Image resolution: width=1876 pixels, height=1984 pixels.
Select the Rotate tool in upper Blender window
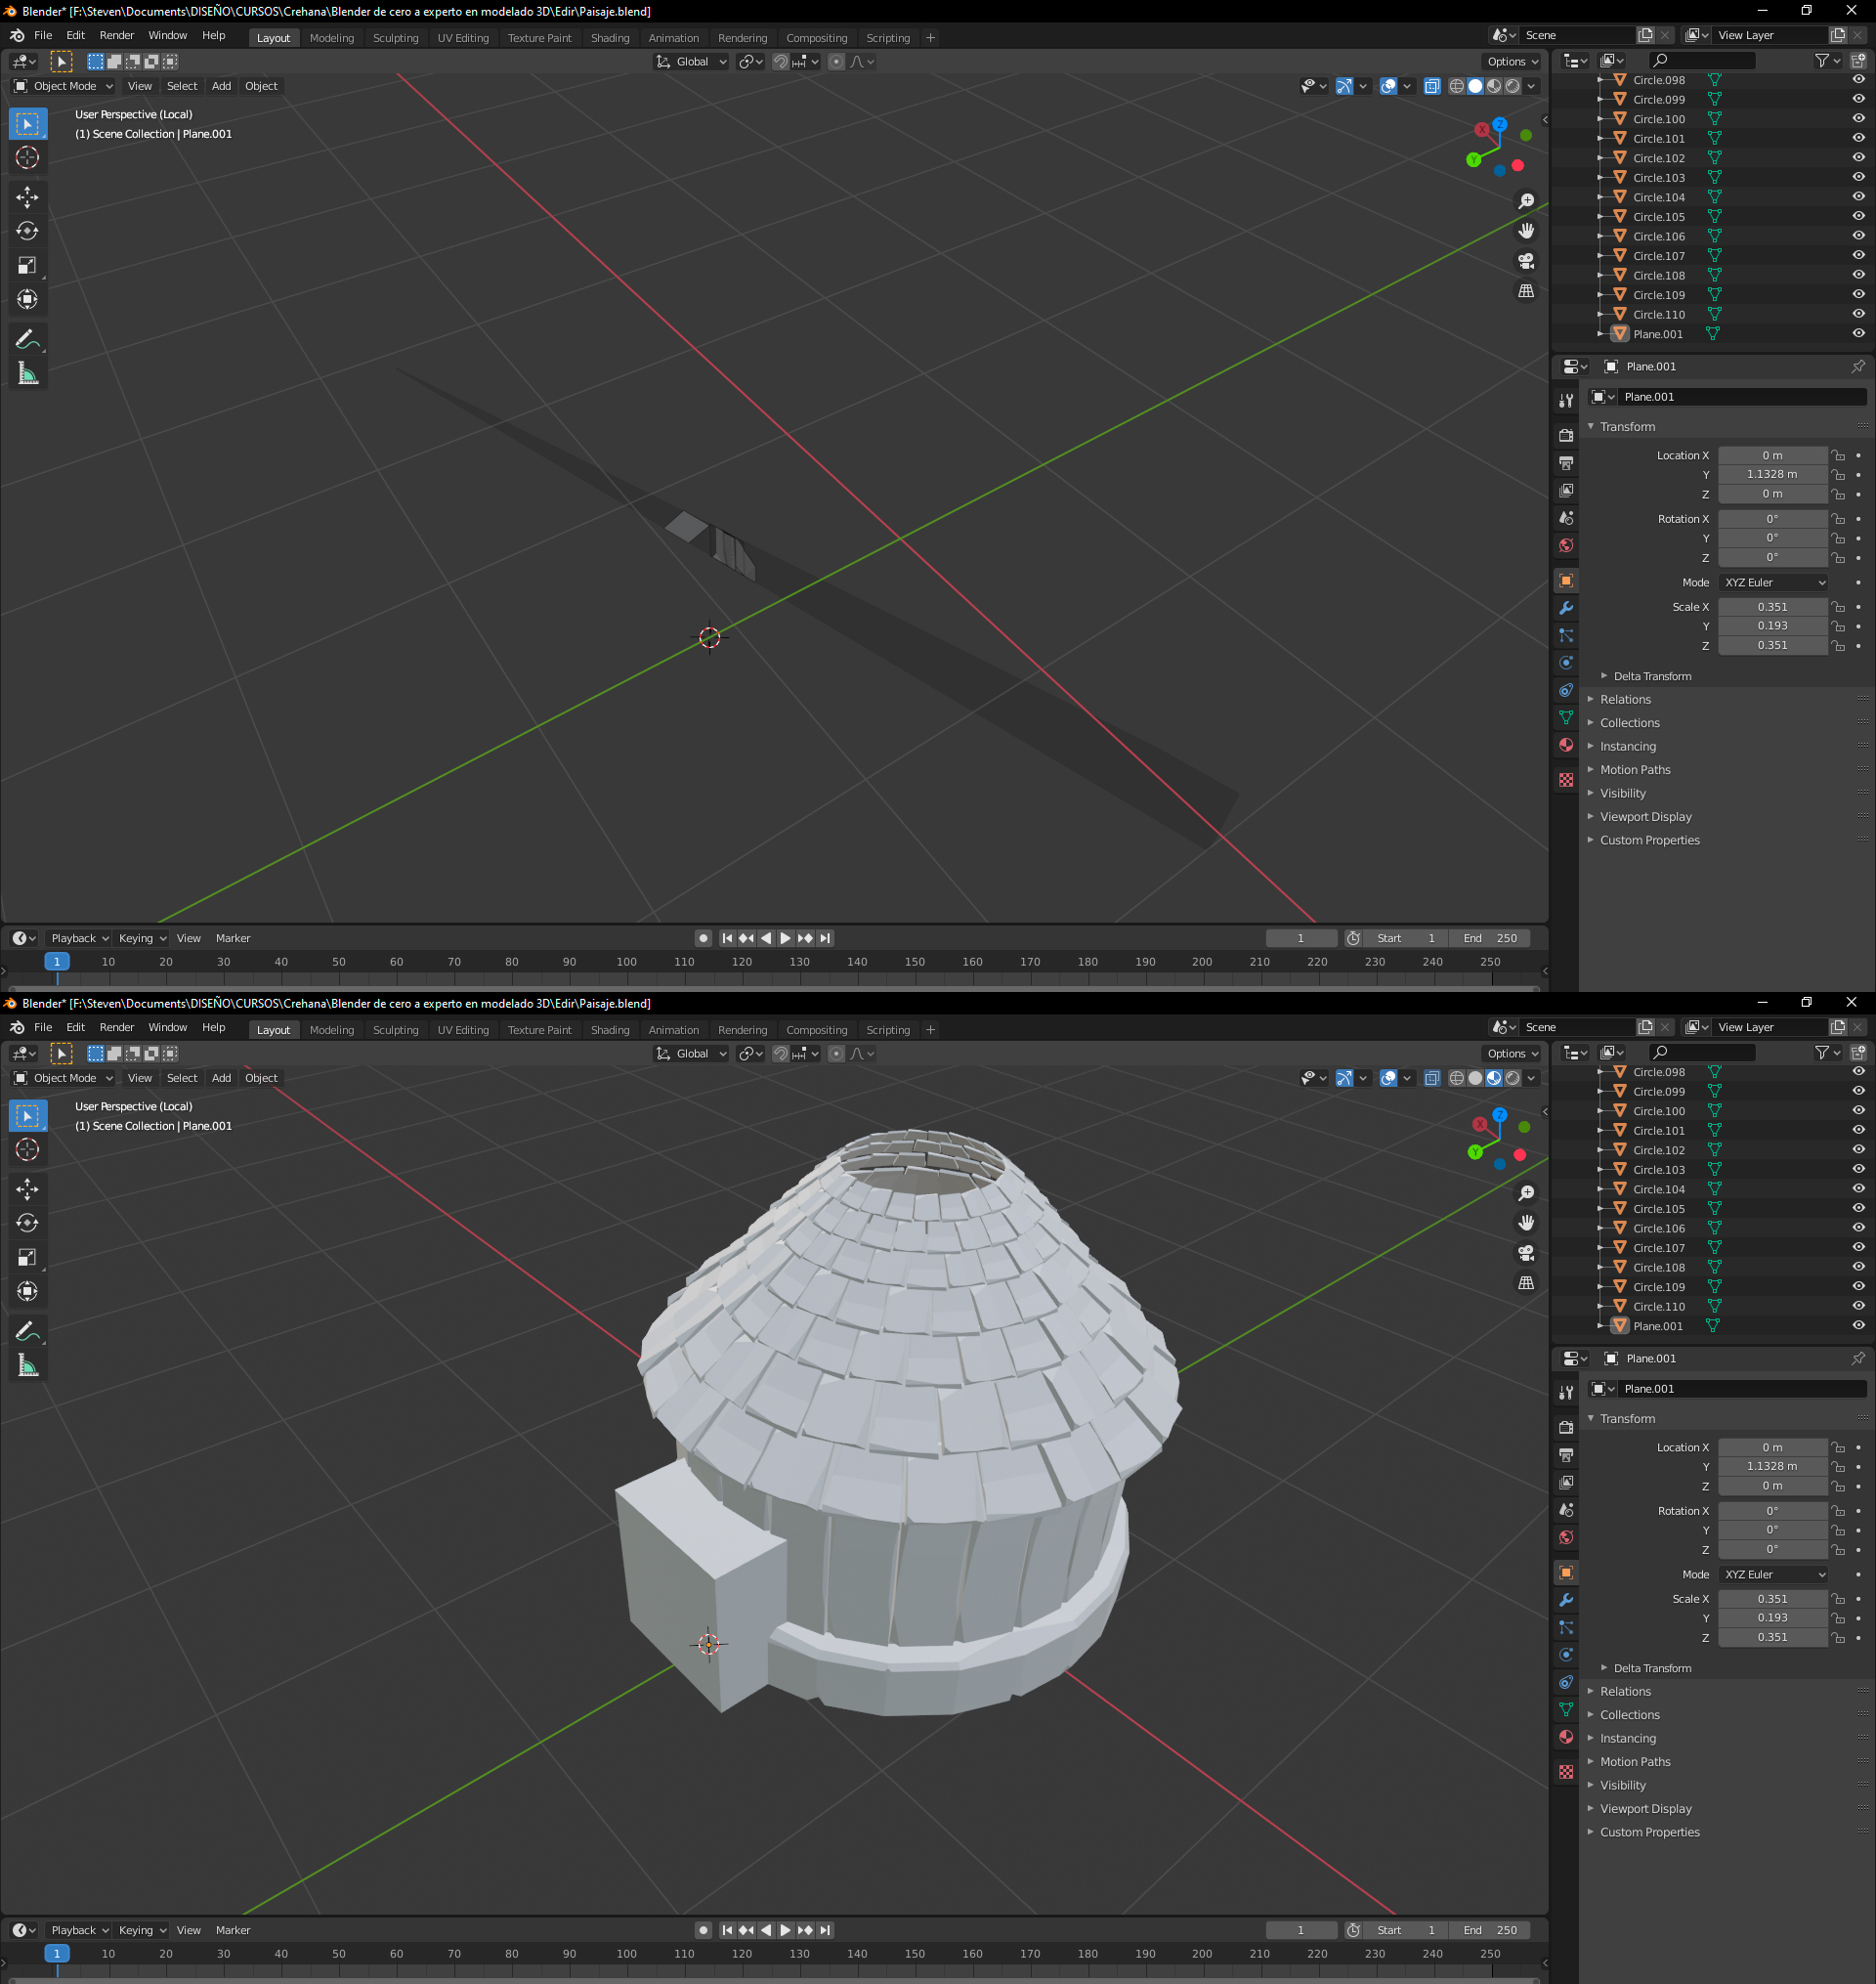(x=27, y=231)
